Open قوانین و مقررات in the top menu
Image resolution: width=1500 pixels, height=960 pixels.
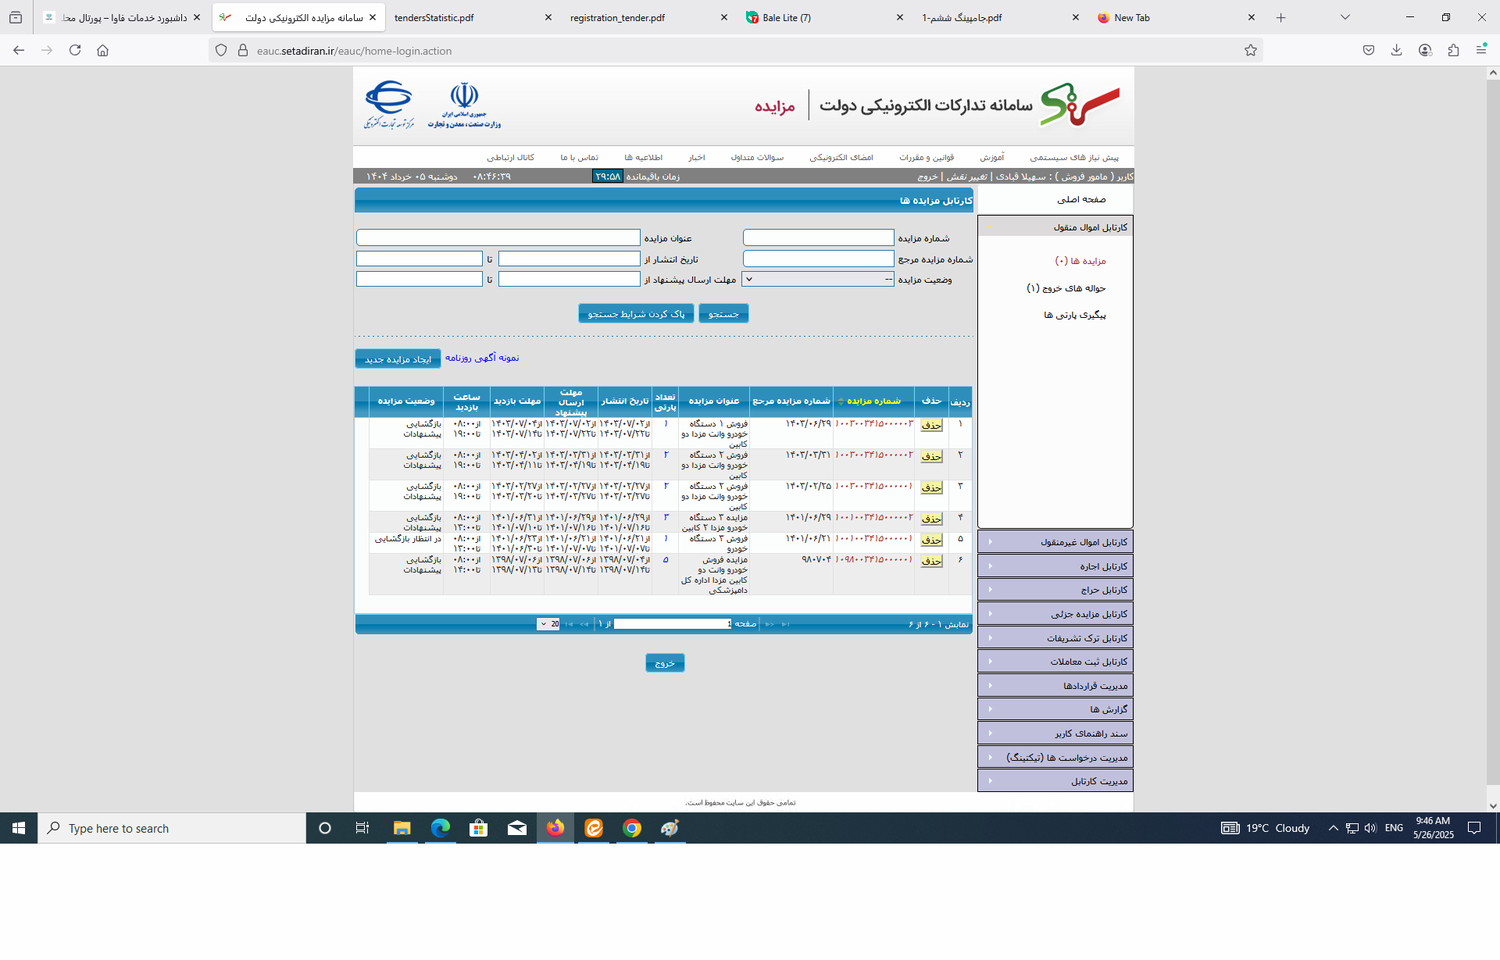(x=926, y=157)
